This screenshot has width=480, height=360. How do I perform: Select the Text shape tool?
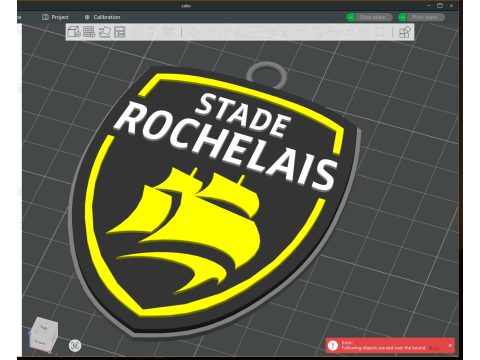(x=317, y=32)
